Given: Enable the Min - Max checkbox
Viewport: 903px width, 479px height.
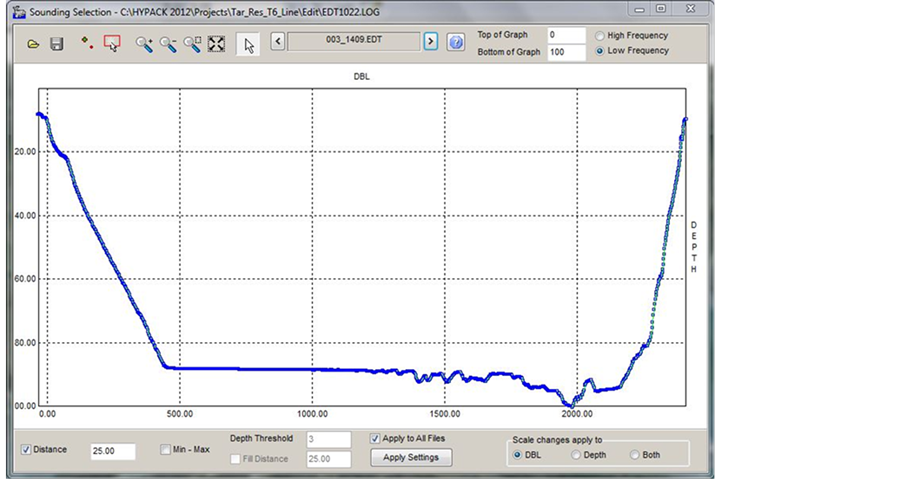Looking at the screenshot, I should (166, 450).
